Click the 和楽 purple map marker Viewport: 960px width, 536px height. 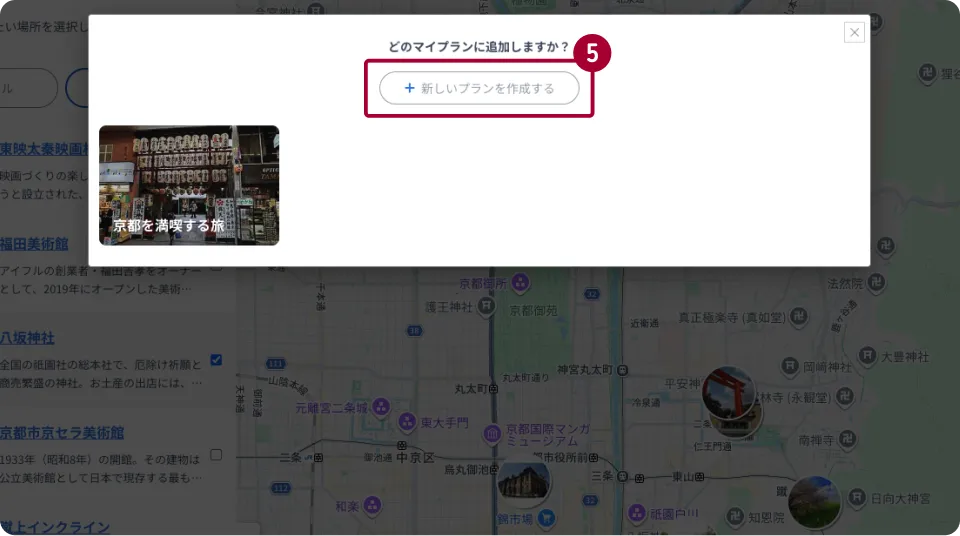(372, 506)
